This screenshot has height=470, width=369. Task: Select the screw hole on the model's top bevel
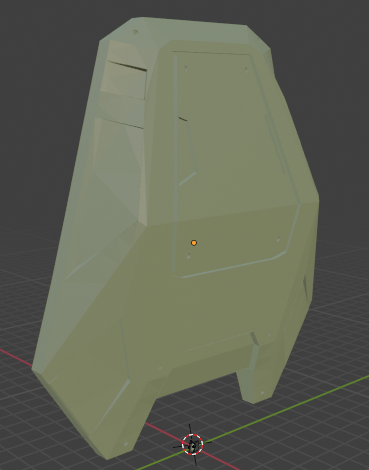135,32
